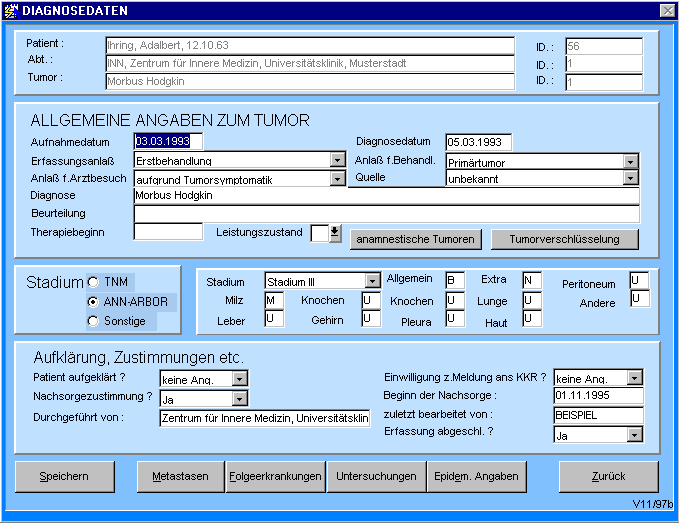Expand the Anlaß f.Arztbesuch combo box
Image resolution: width=679 pixels, height=523 pixels.
point(337,179)
